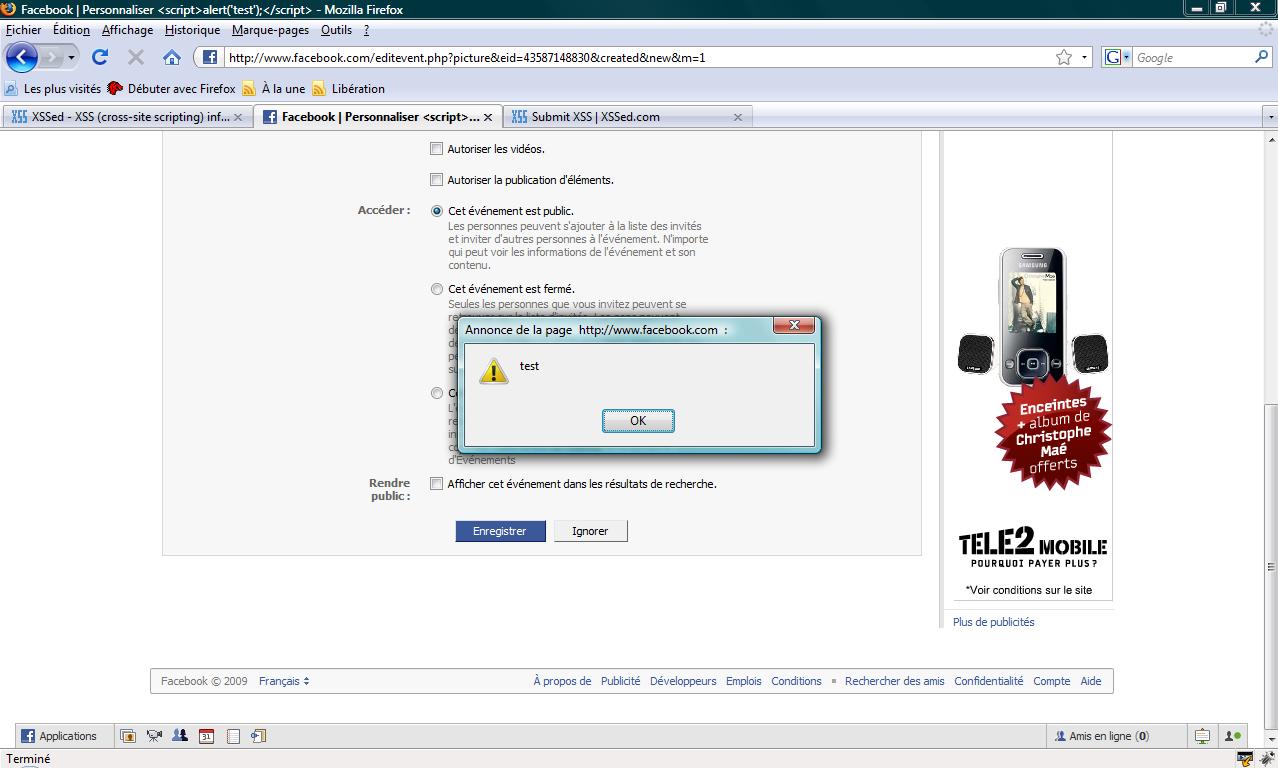Open the Français language selector
1278x768 pixels.
[x=284, y=681]
